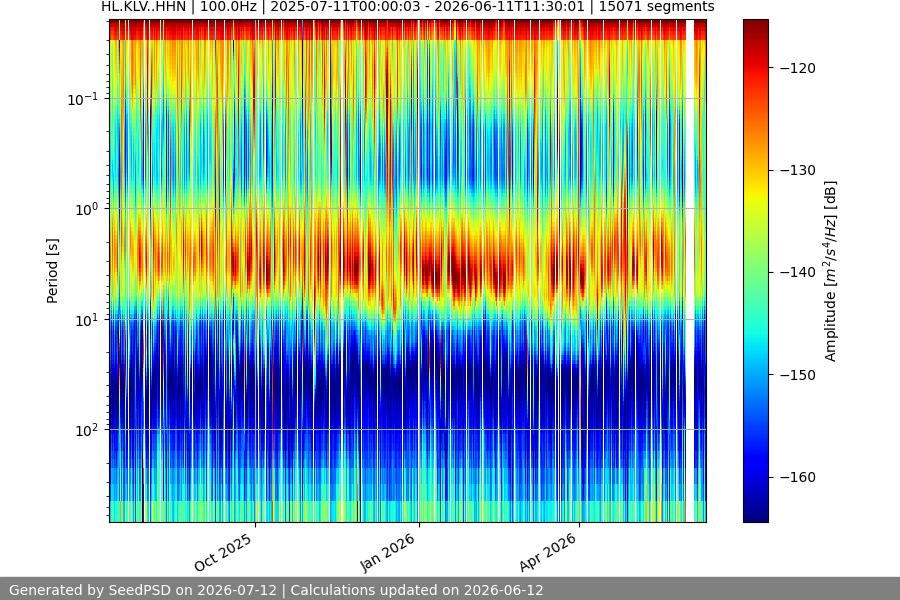Image resolution: width=900 pixels, height=600 pixels.
Task: Click the 'Apr 2026' x-axis label
Action: (x=548, y=552)
